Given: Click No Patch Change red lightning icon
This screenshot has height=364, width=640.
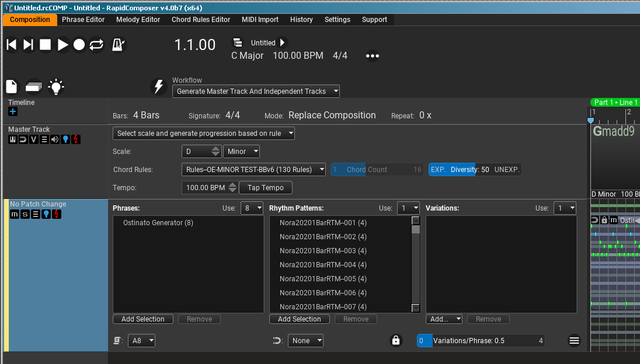Looking at the screenshot, I should point(57,214).
